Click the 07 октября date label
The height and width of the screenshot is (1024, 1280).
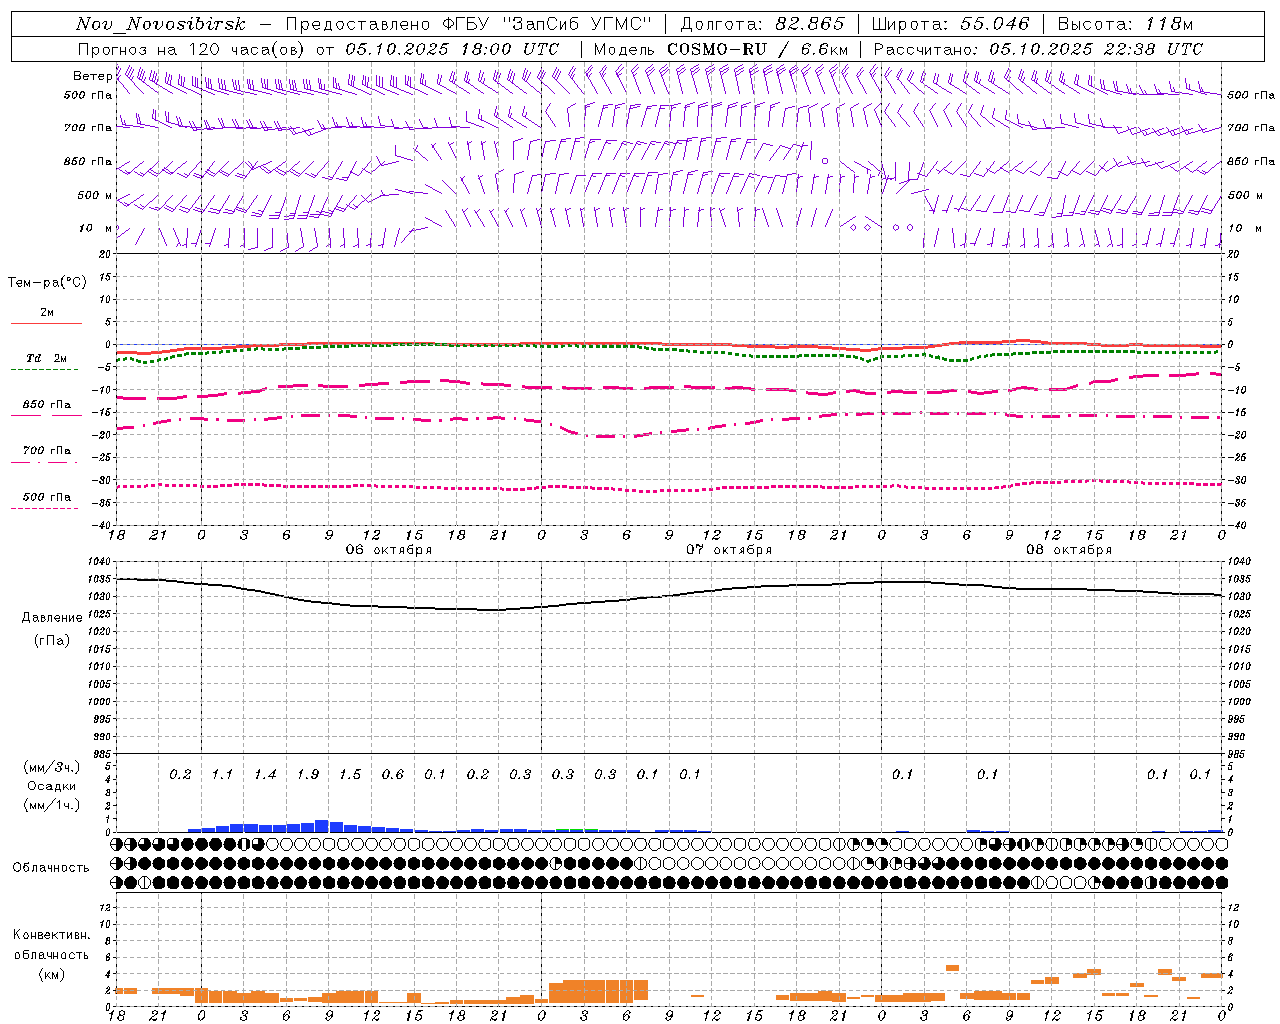coord(729,550)
